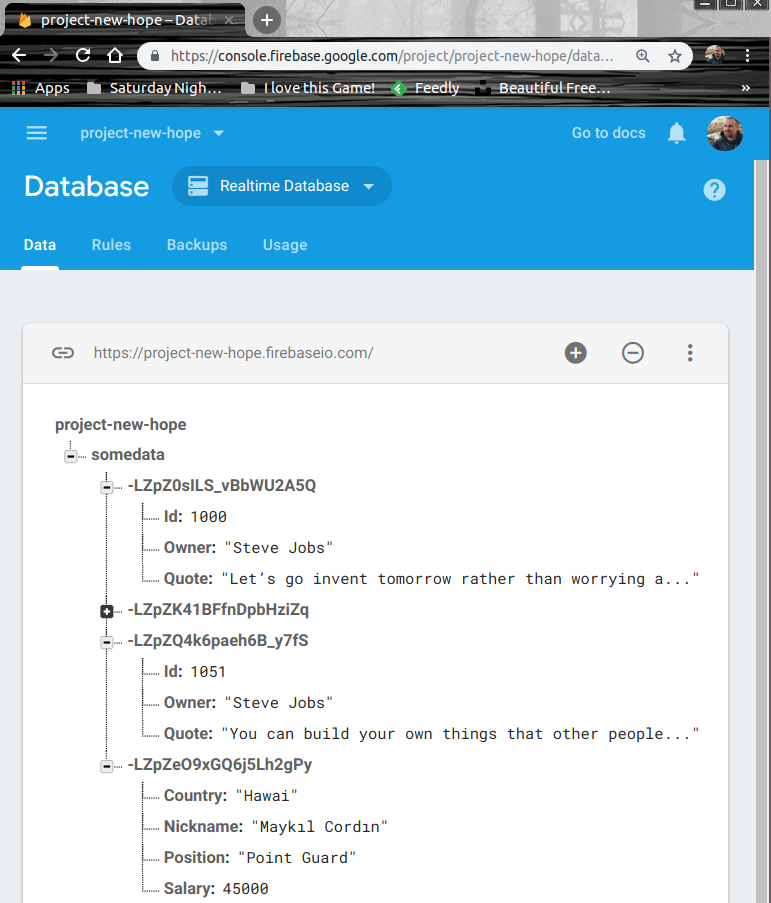
Task: Click the notifications bell icon
Action: 677,133
